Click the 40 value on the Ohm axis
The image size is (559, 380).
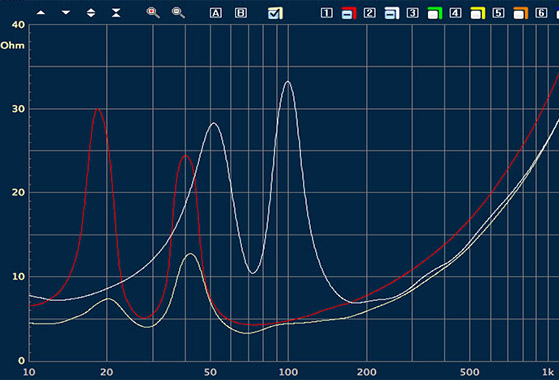[x=18, y=25]
